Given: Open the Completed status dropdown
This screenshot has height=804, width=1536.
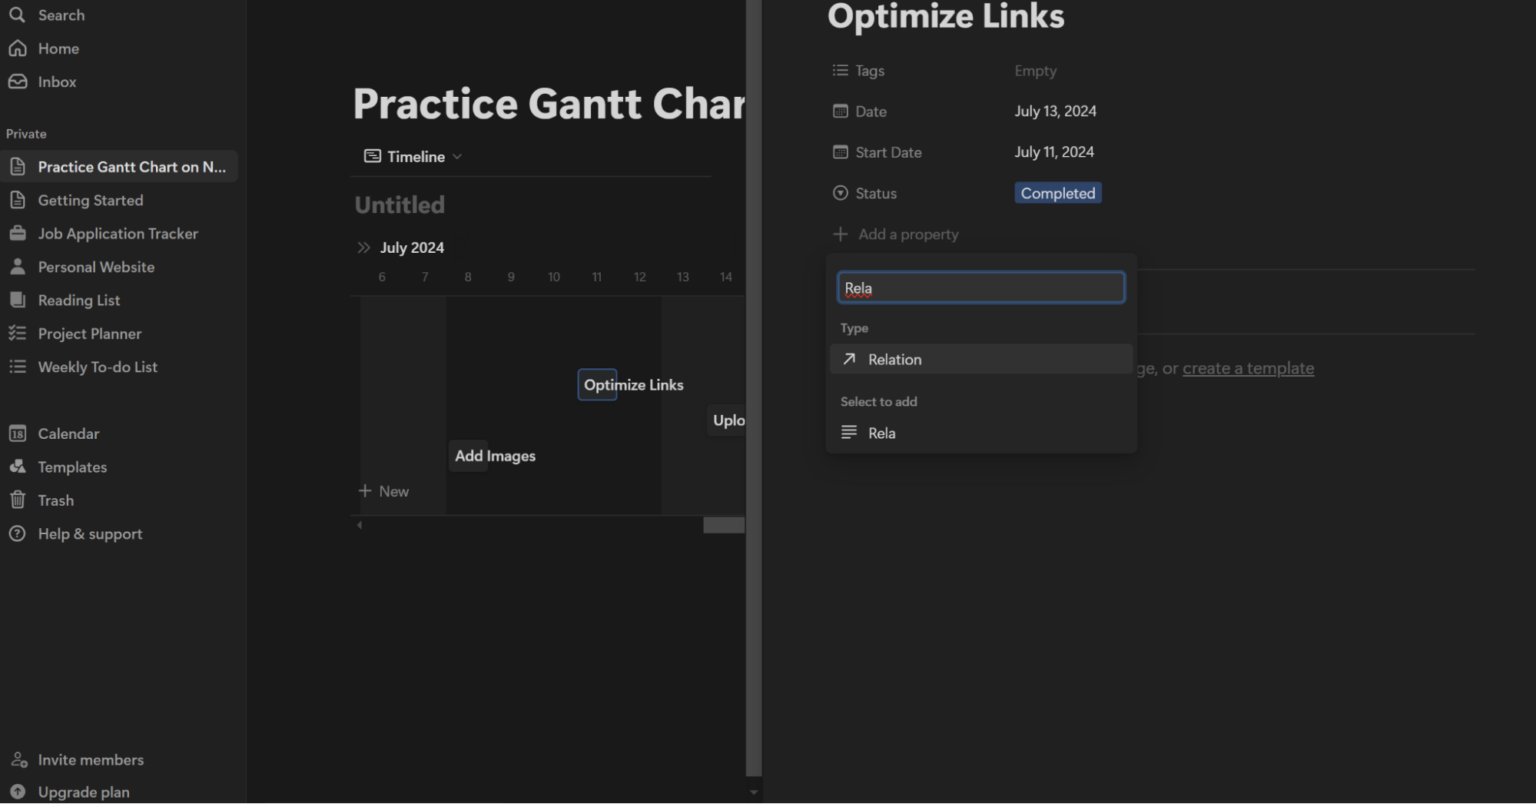Looking at the screenshot, I should tap(1057, 192).
